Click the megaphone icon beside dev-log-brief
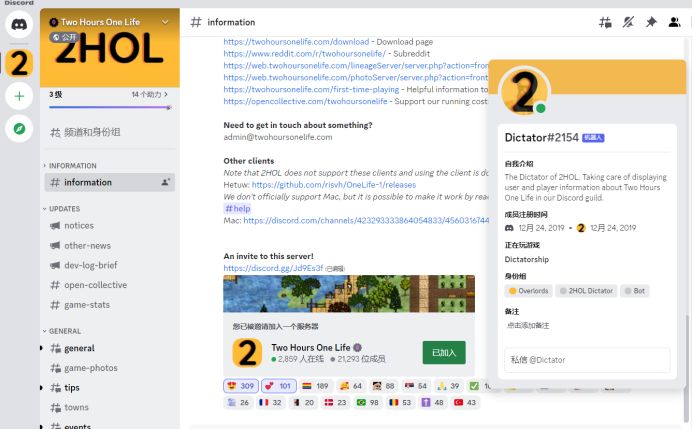Image resolution: width=693 pixels, height=429 pixels. 55,265
